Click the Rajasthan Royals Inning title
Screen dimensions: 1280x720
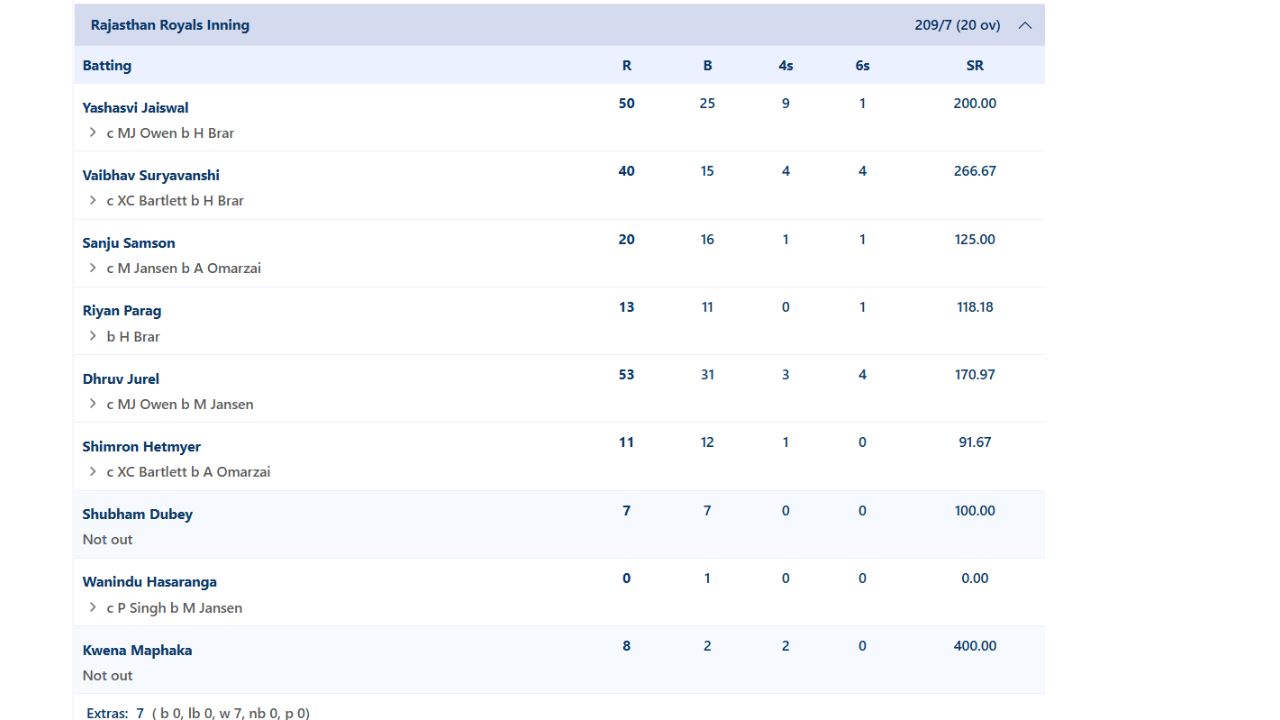[170, 25]
